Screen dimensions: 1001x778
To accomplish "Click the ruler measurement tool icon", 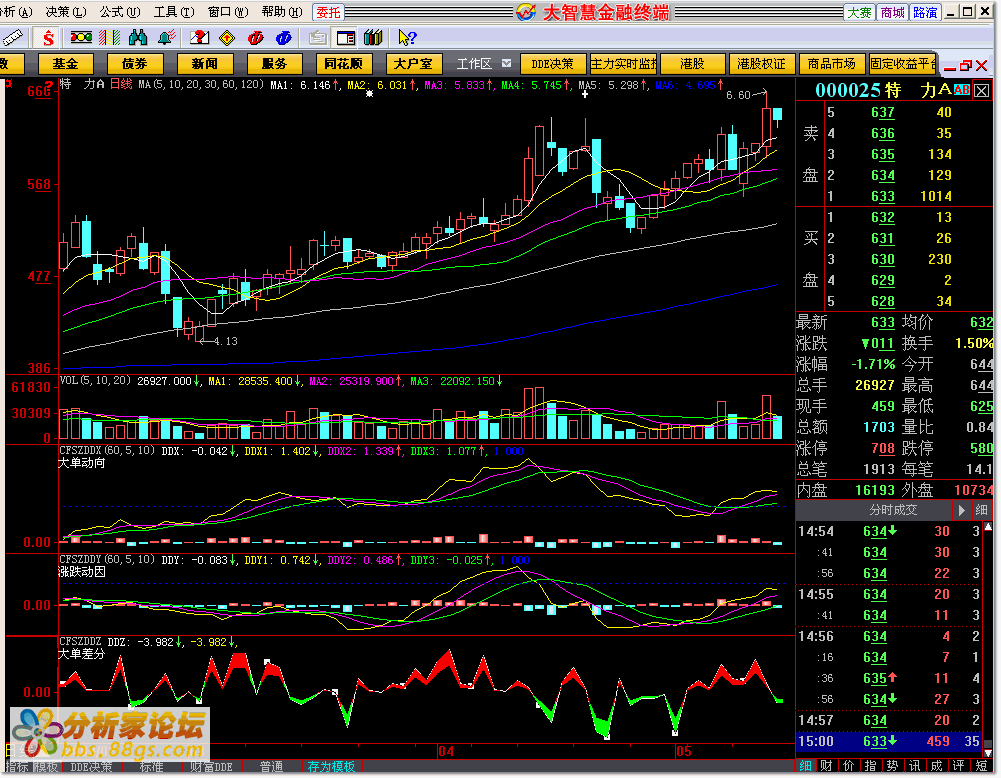I will coord(11,38).
